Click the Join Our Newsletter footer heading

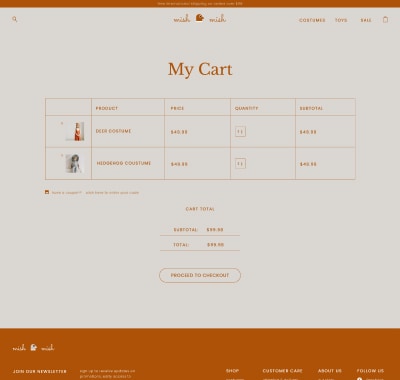(x=40, y=371)
